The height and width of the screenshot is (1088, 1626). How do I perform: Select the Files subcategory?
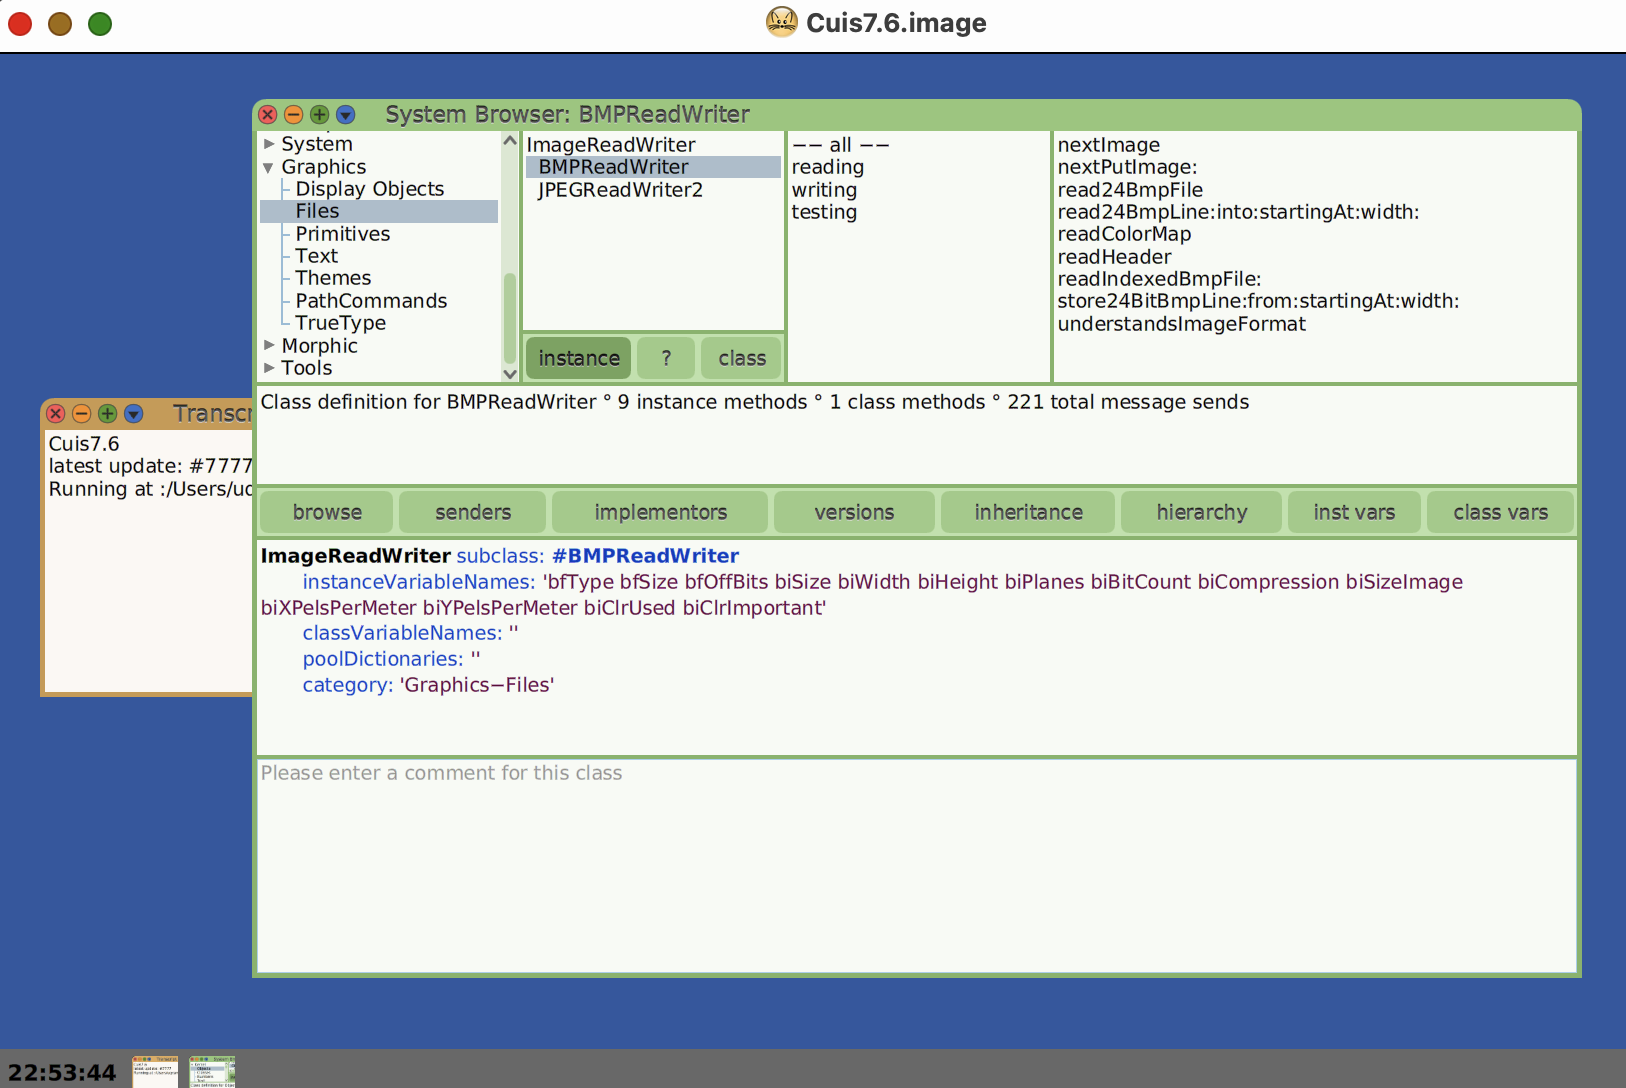coord(379,211)
